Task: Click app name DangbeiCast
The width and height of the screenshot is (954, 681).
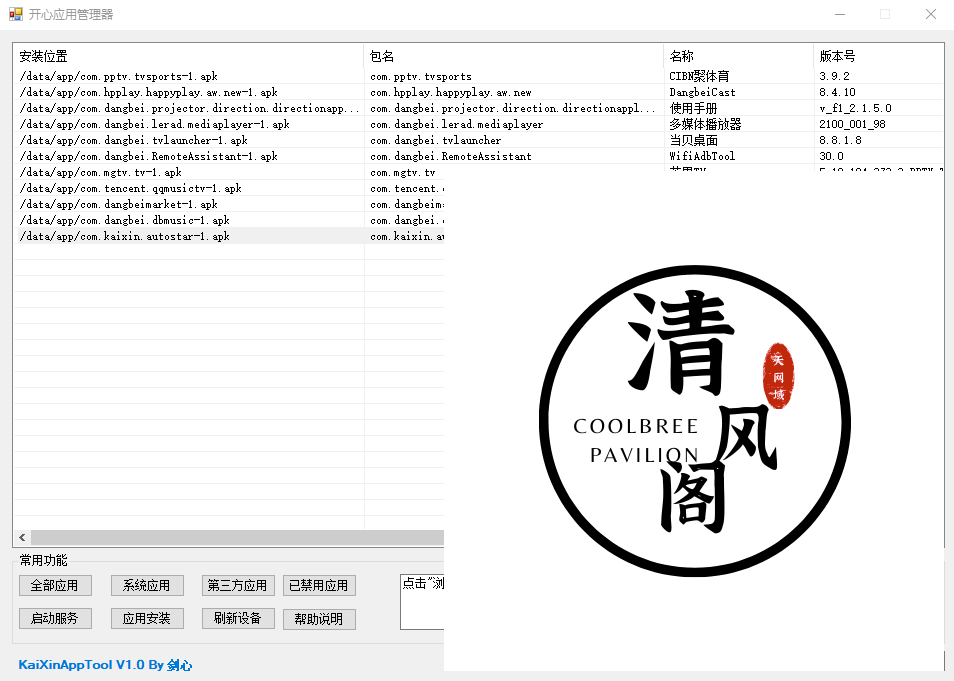Action: coord(703,92)
